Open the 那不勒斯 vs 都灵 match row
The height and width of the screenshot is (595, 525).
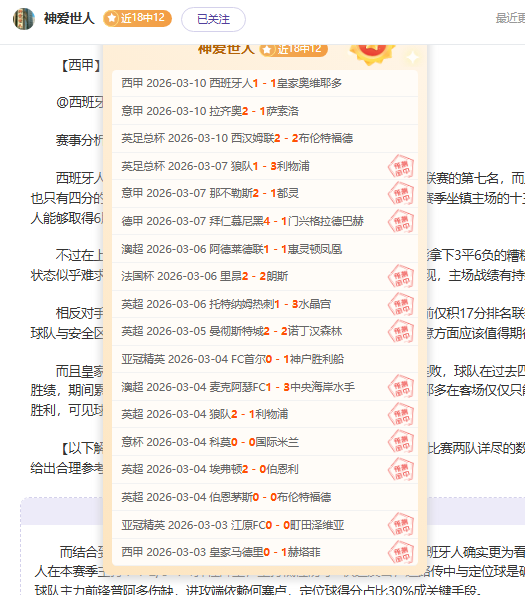(x=265, y=194)
